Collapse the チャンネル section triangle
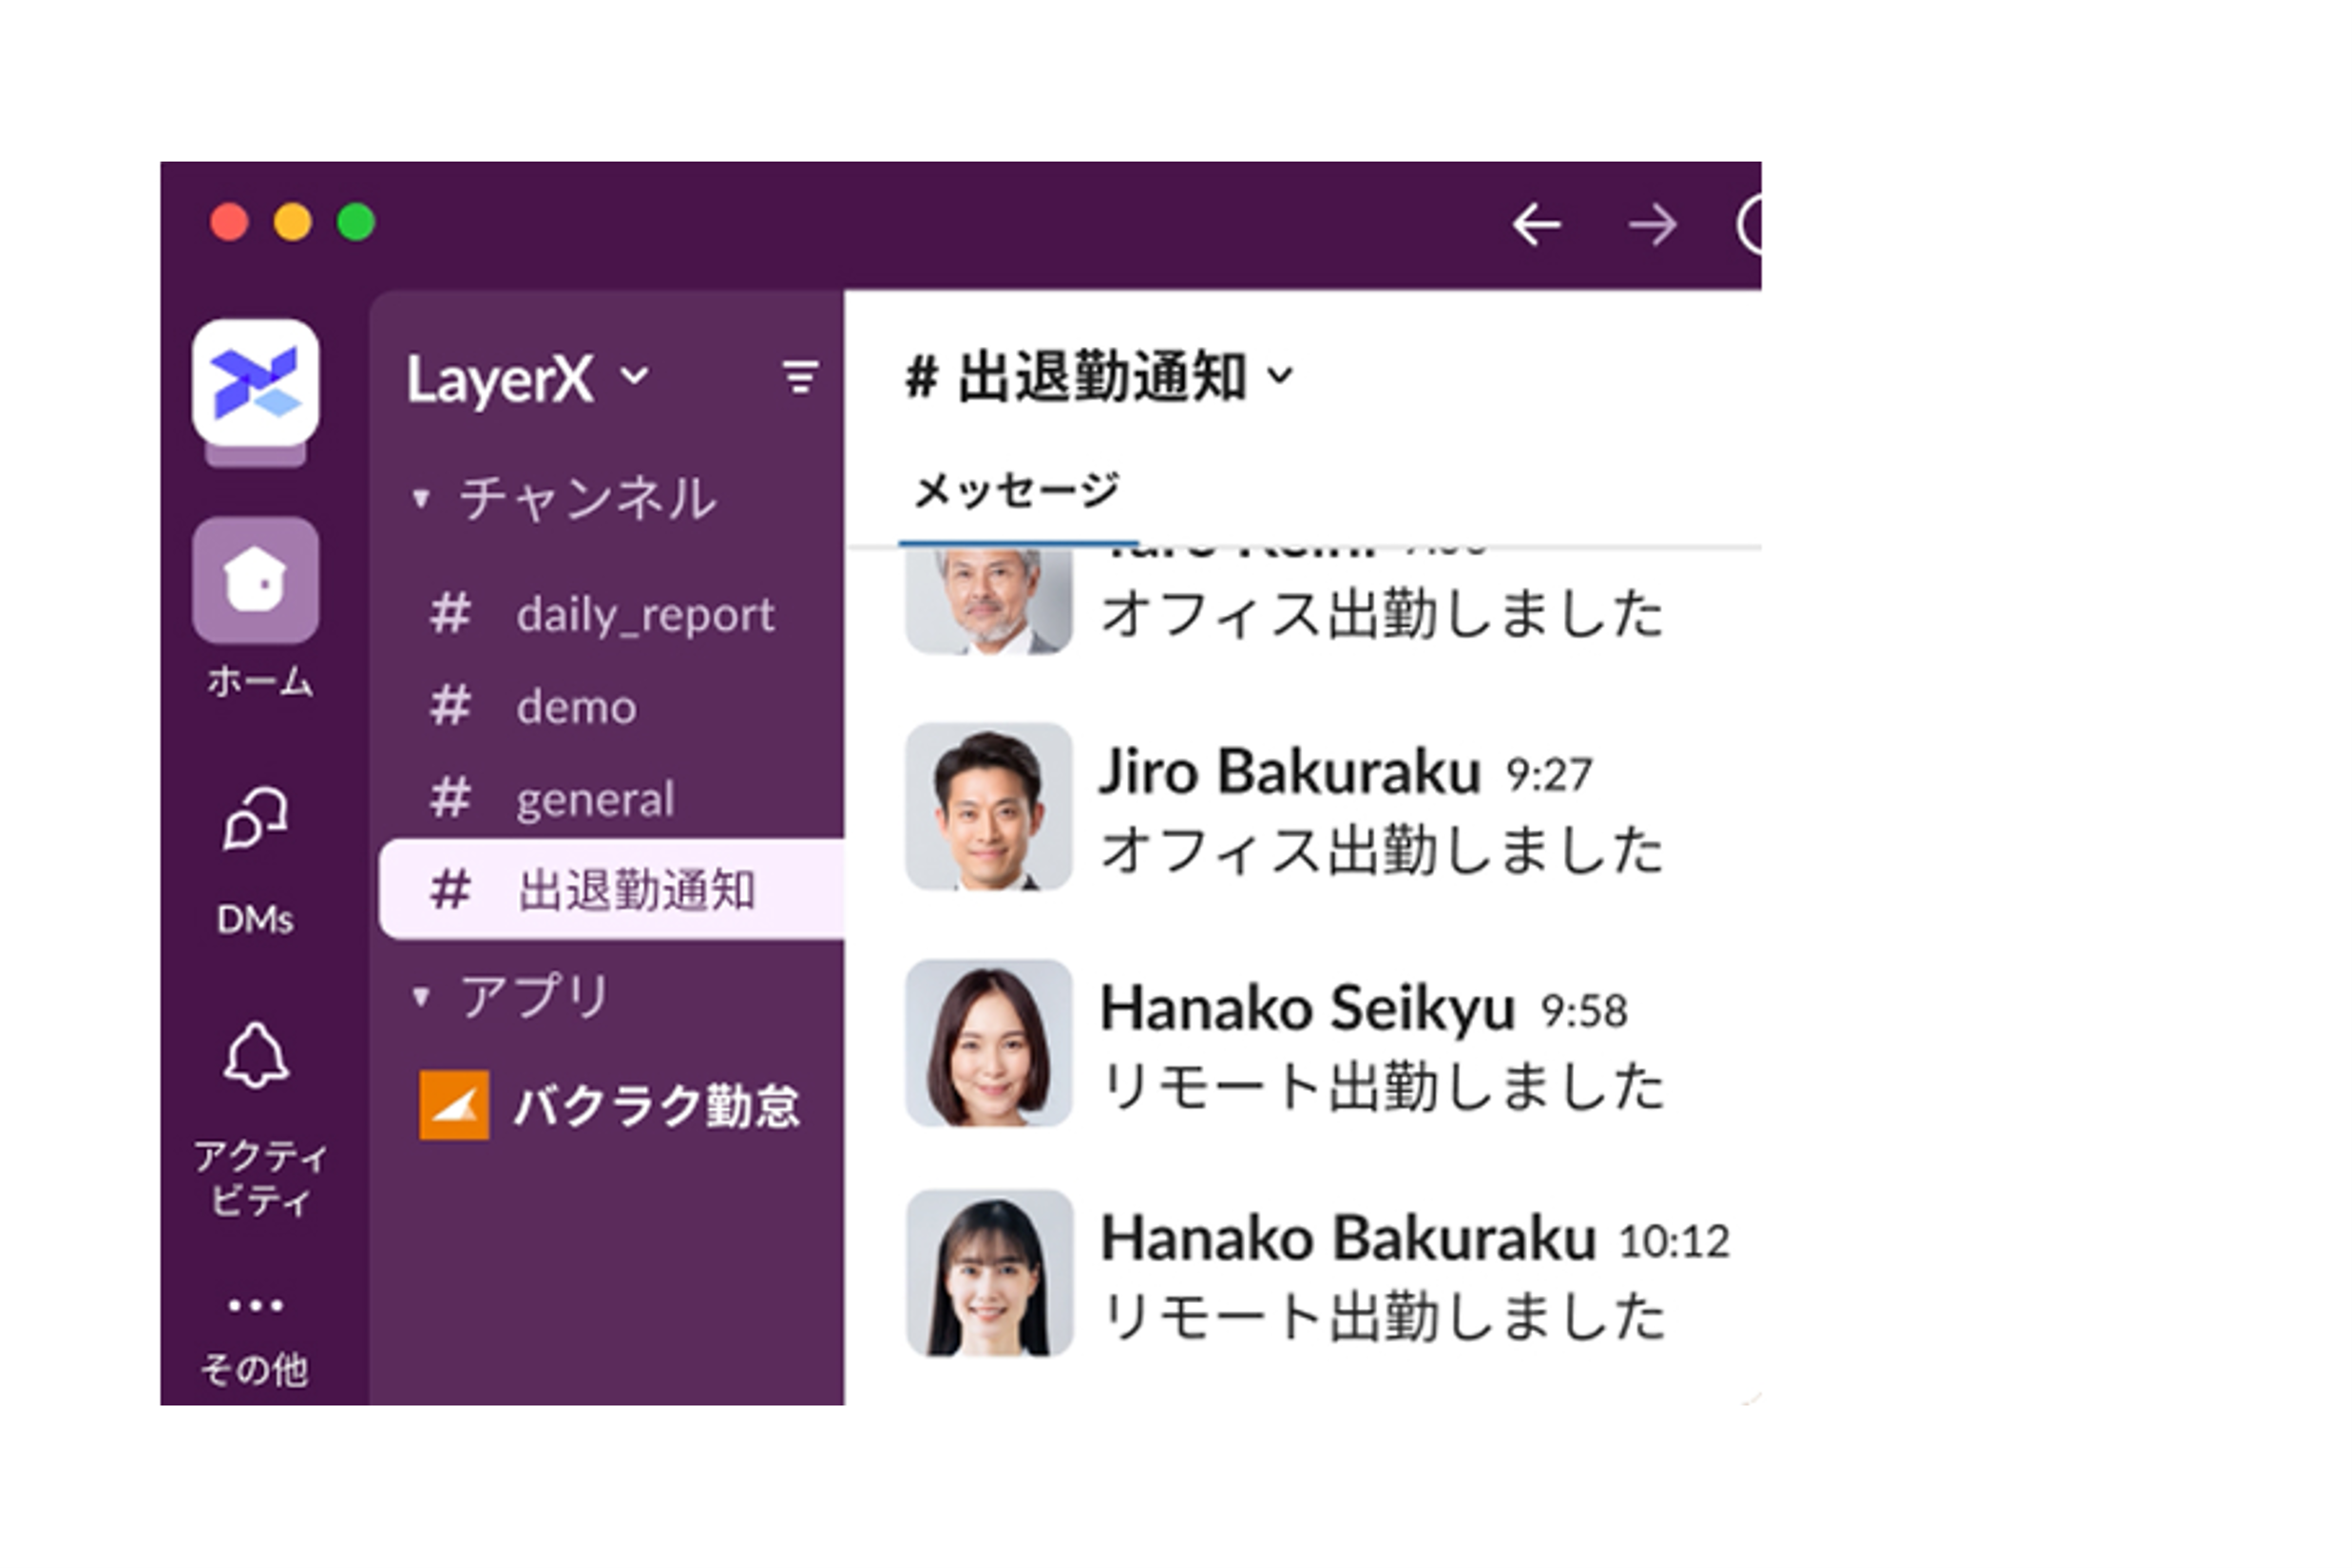 (421, 498)
